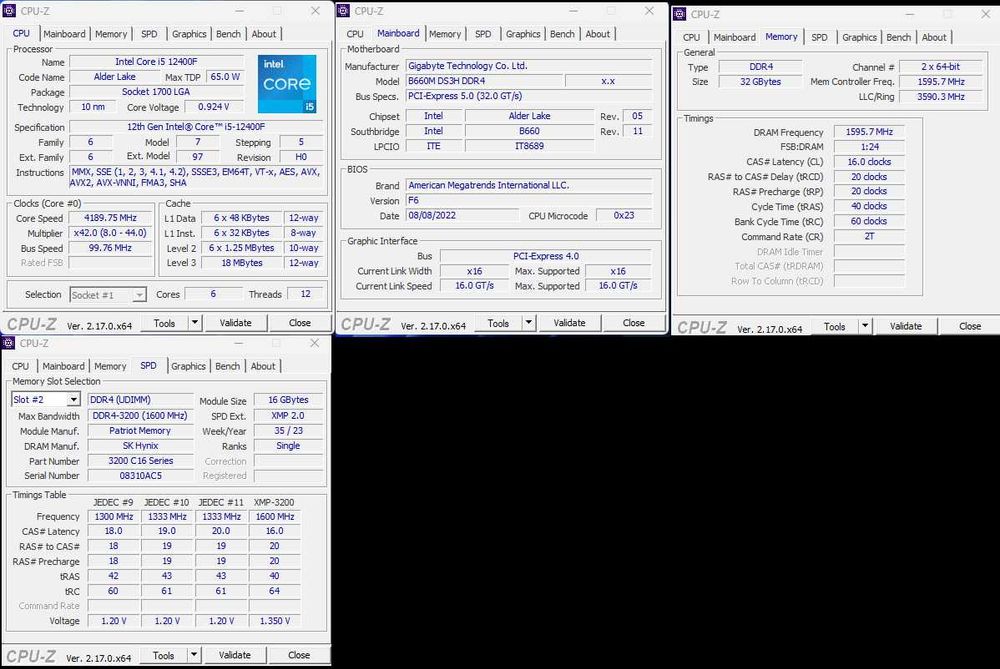Click the Core Speed value 4189.75 MHz
1000x669 pixels.
(111, 218)
